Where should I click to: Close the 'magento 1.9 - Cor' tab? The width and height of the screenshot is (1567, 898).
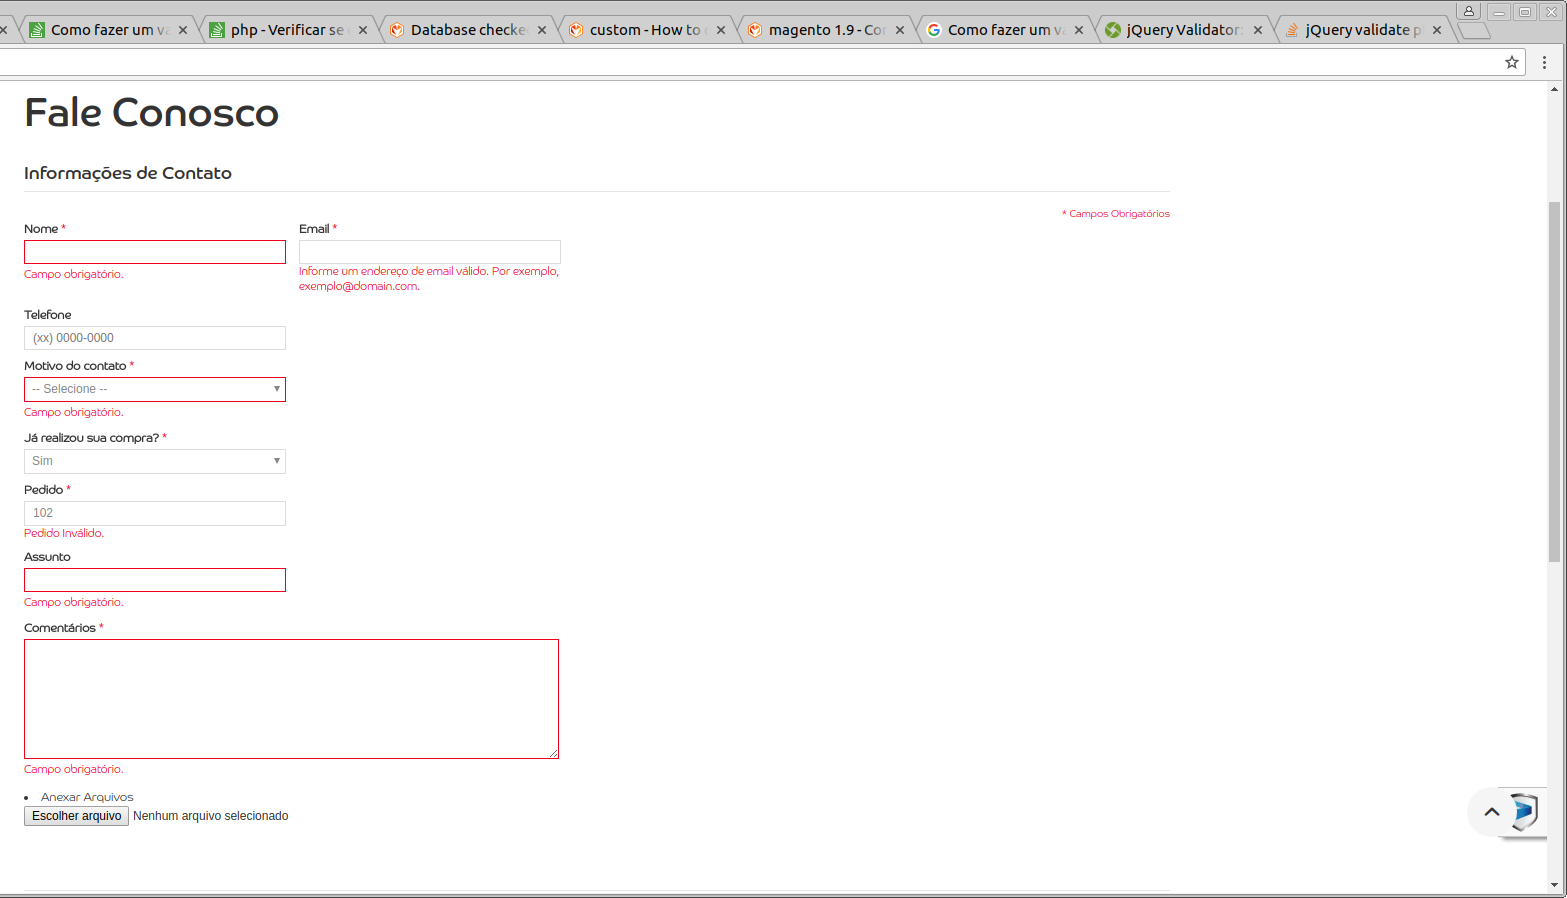point(900,30)
